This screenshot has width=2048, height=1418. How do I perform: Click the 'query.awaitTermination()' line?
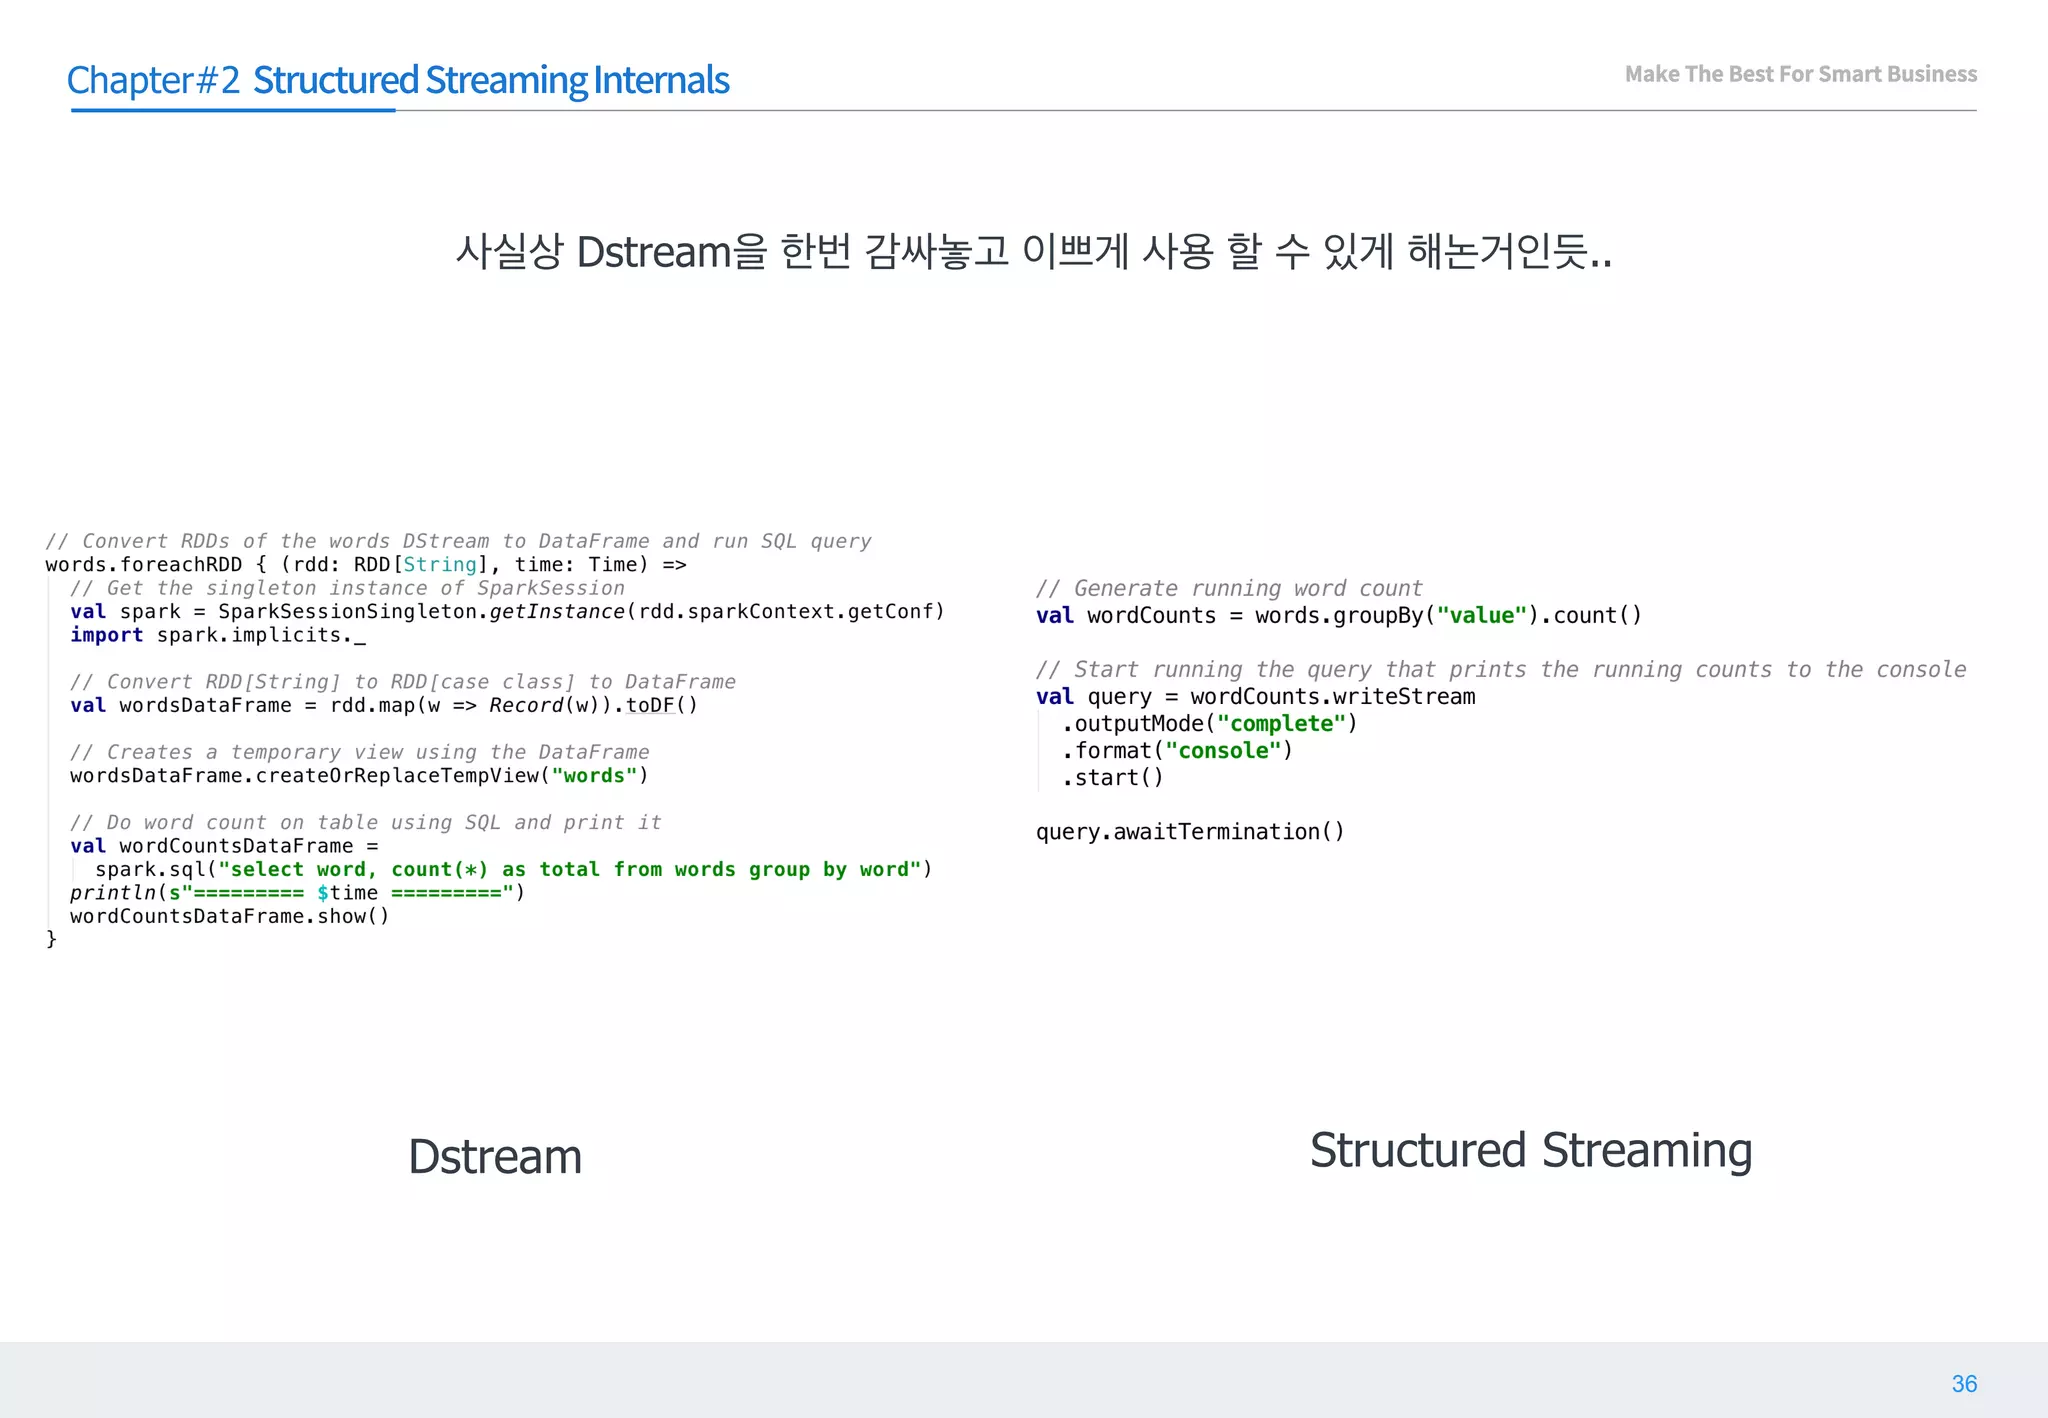[x=1190, y=831]
